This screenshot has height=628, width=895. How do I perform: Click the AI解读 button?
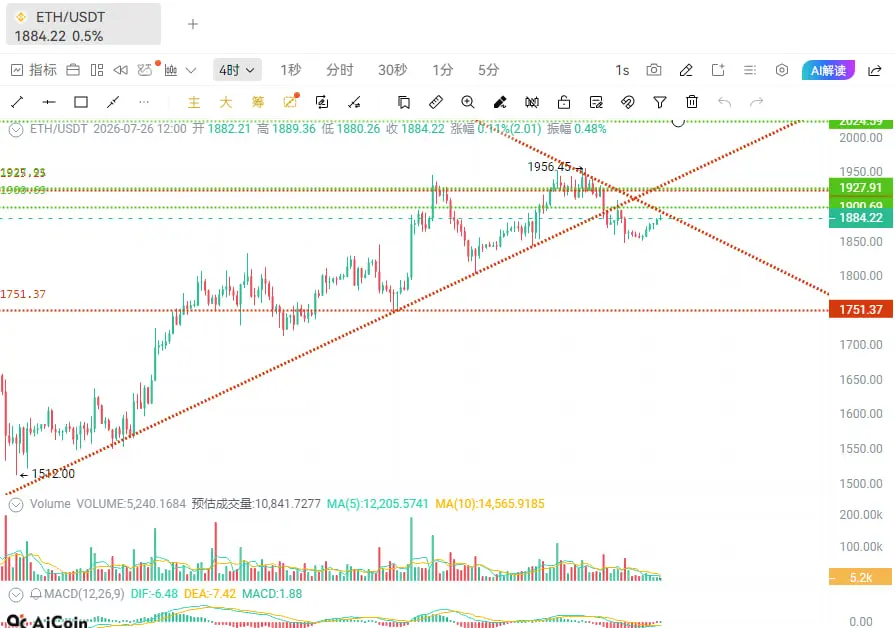click(x=828, y=70)
